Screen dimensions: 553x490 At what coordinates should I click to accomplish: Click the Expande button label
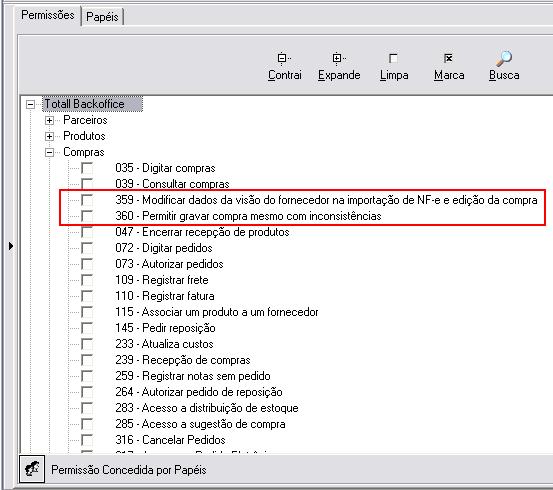pos(339,75)
